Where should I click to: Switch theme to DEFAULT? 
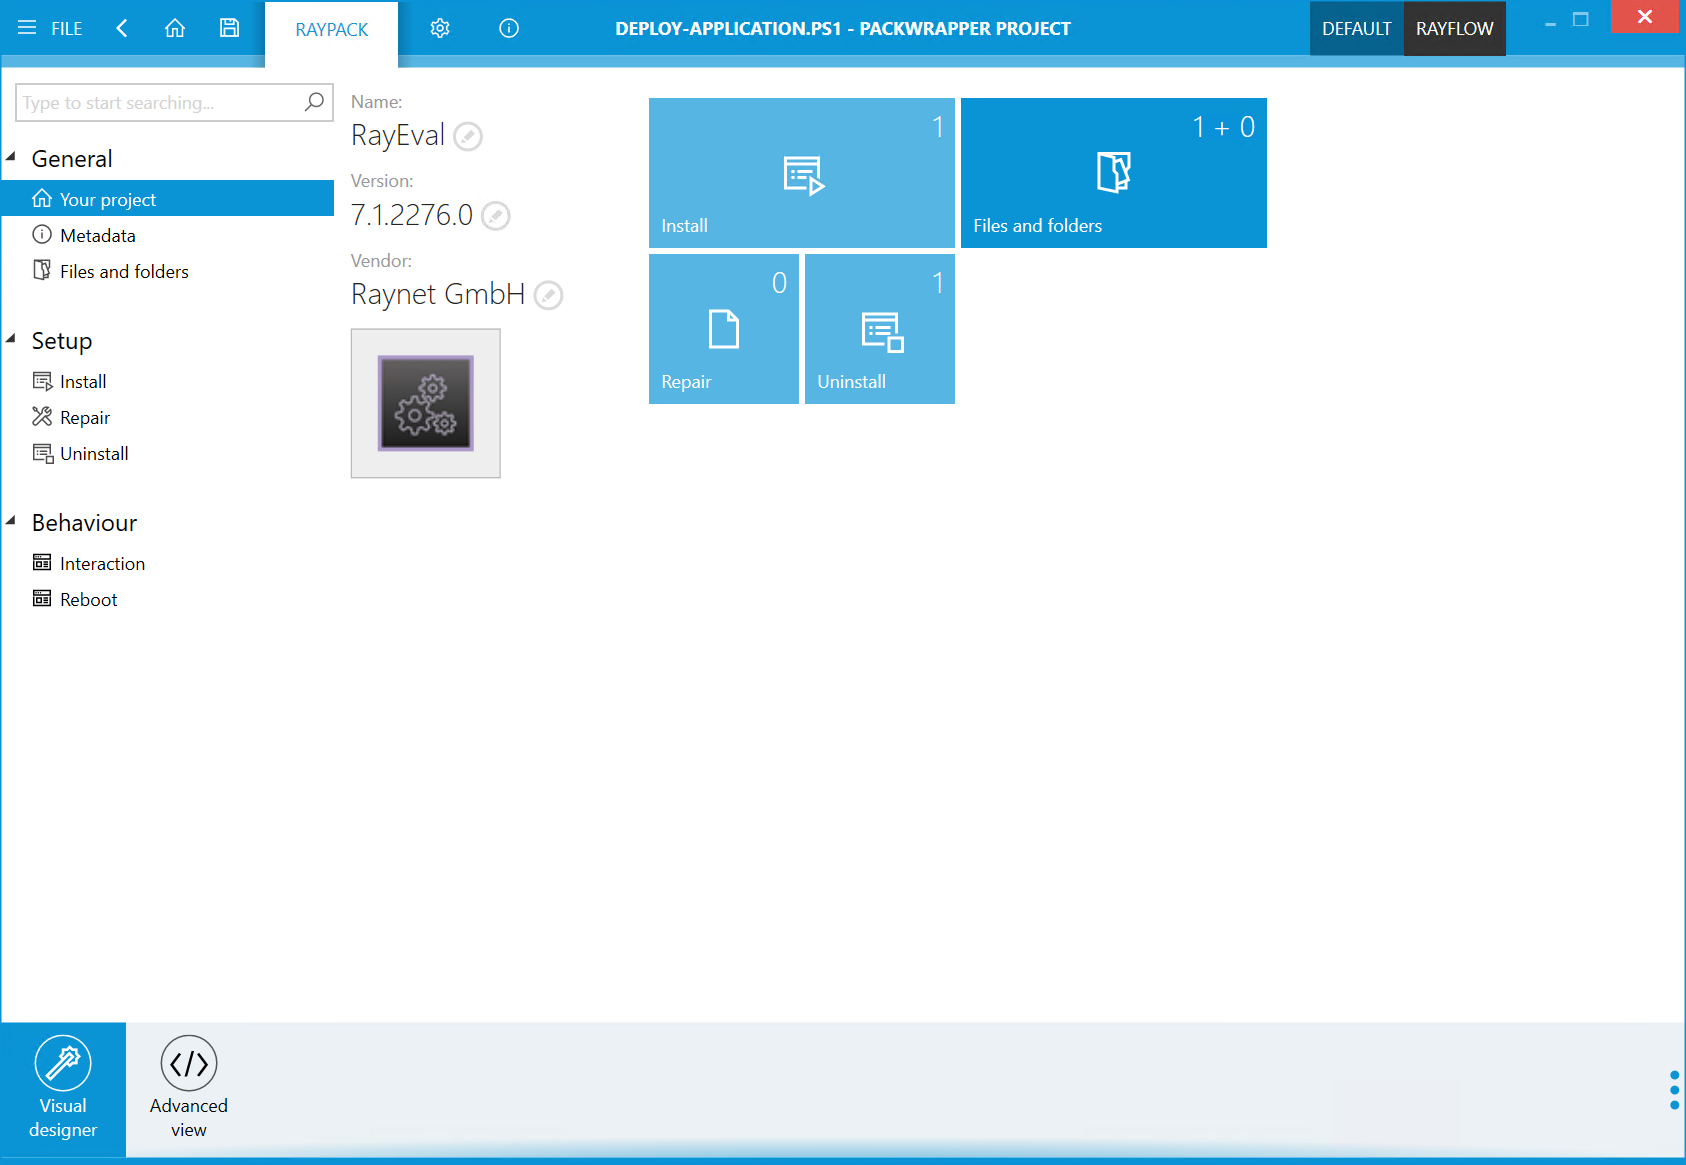1356,28
